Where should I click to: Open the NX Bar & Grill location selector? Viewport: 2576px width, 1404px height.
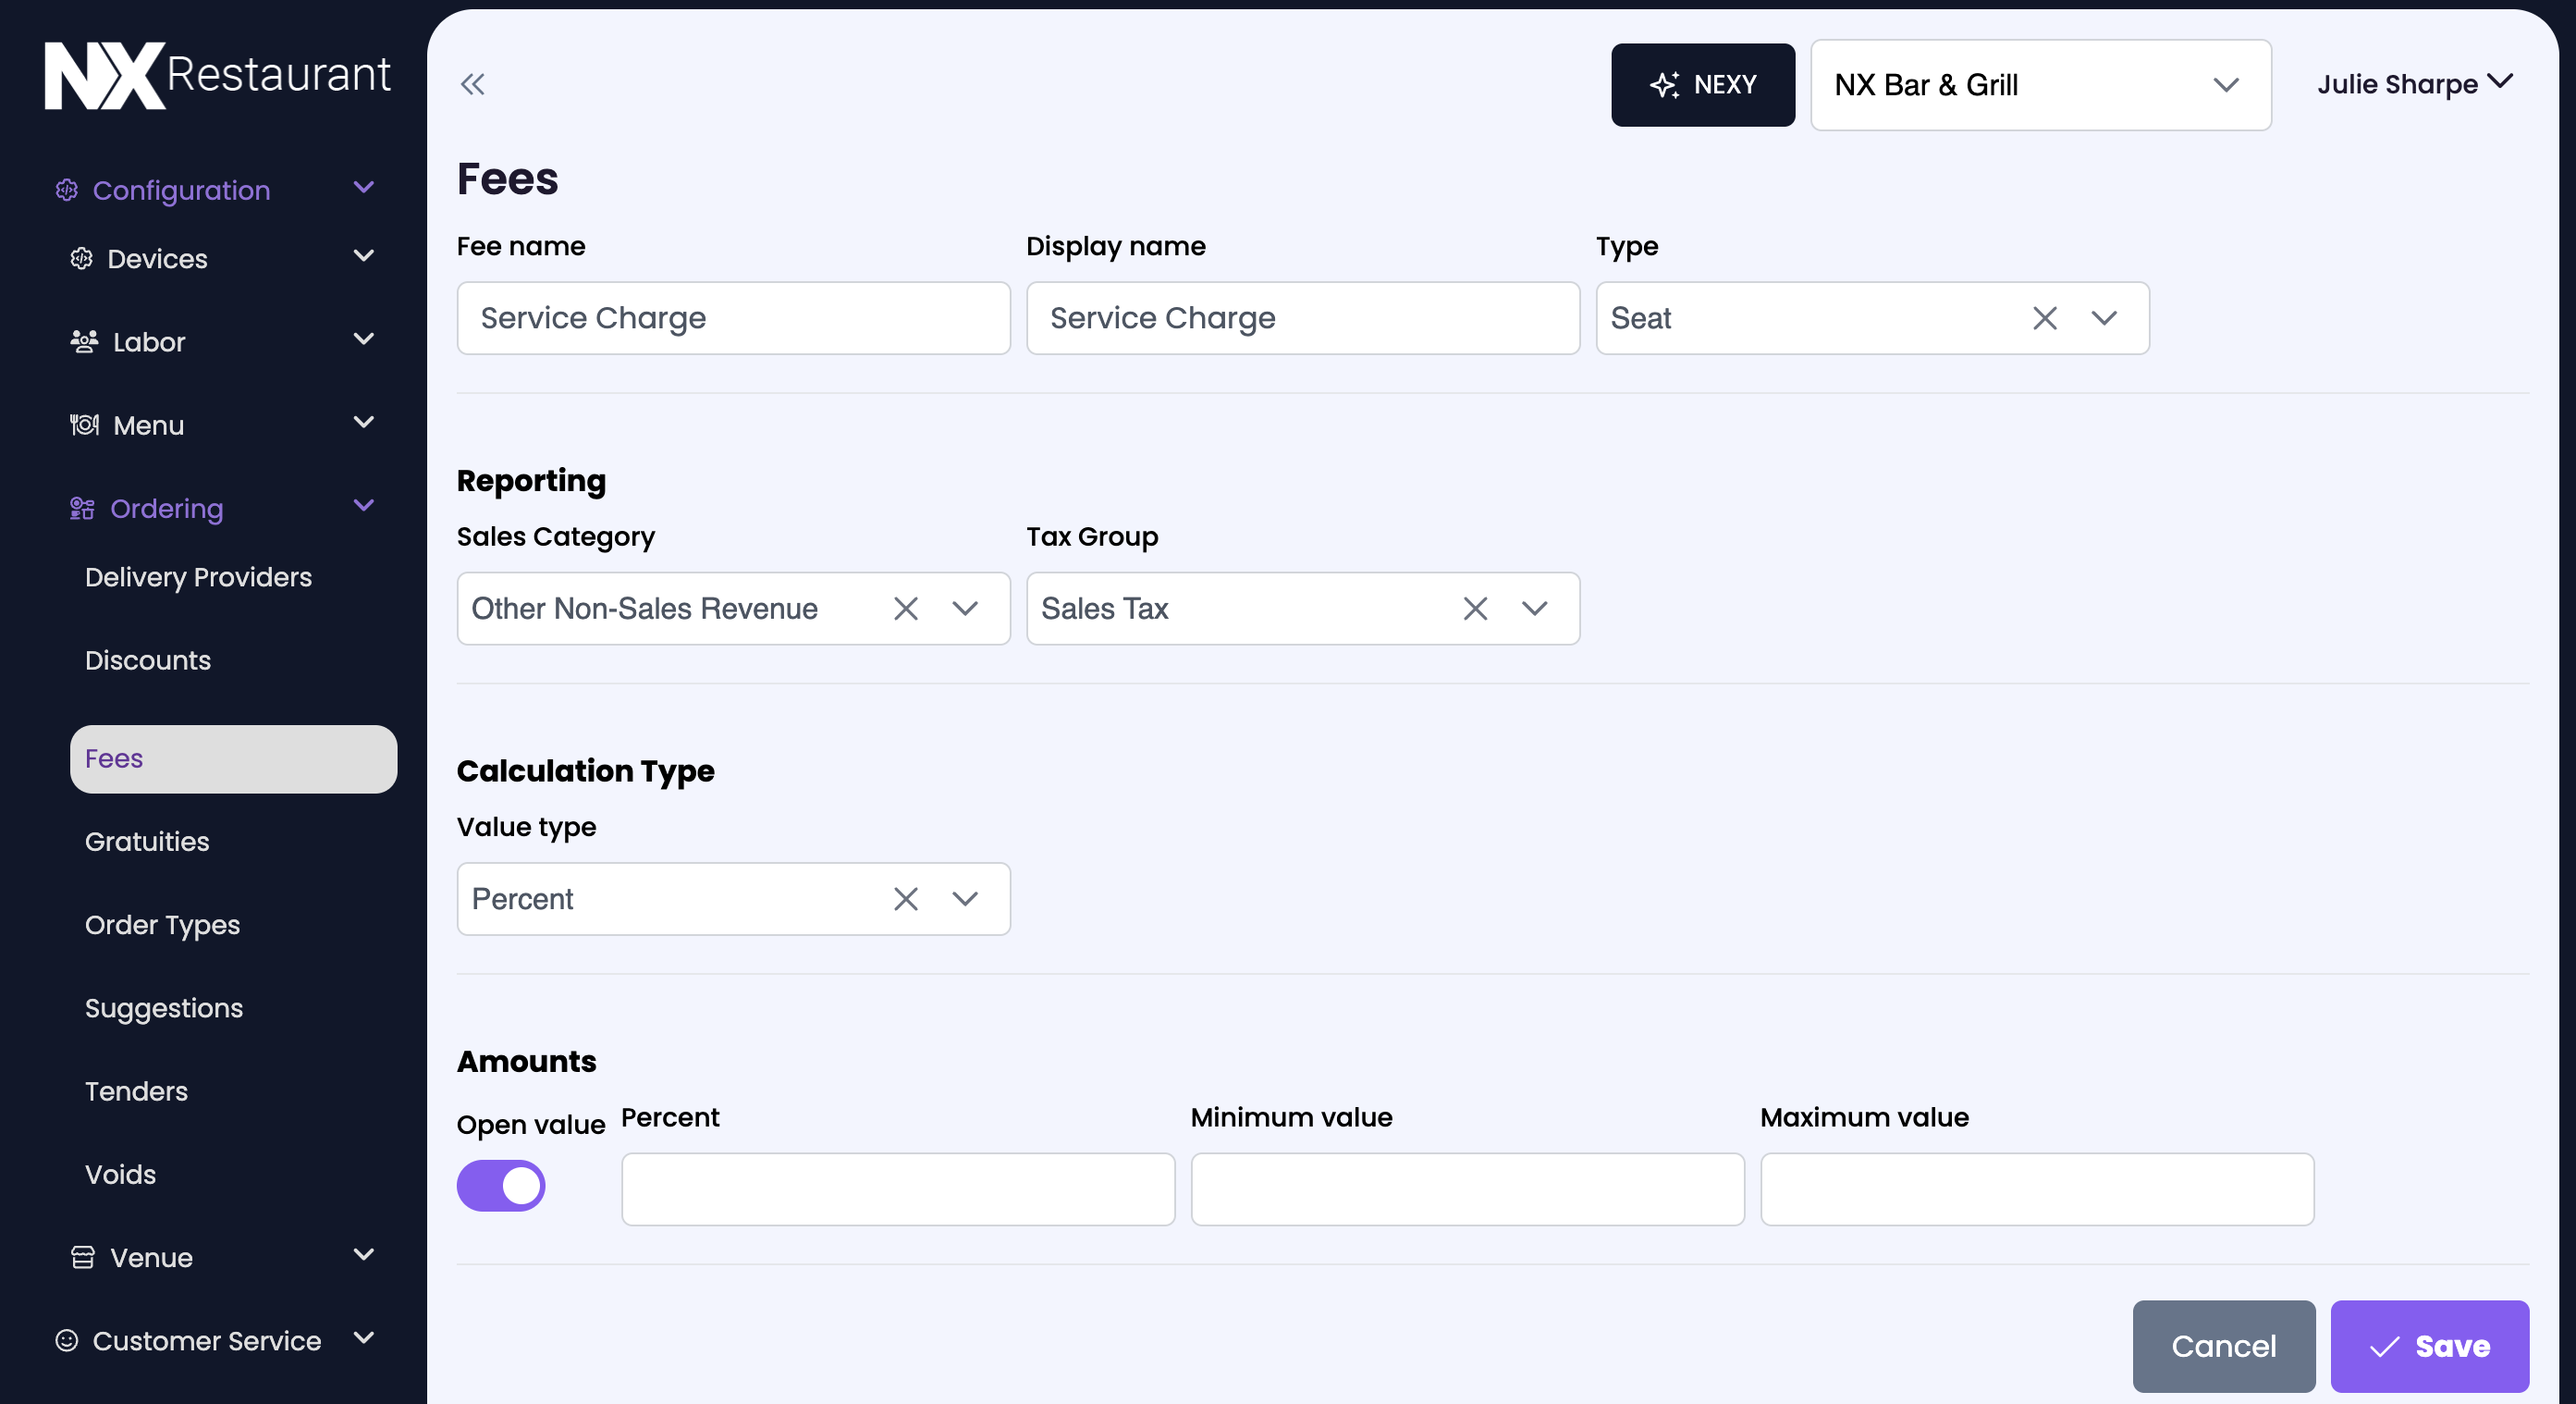point(2040,85)
